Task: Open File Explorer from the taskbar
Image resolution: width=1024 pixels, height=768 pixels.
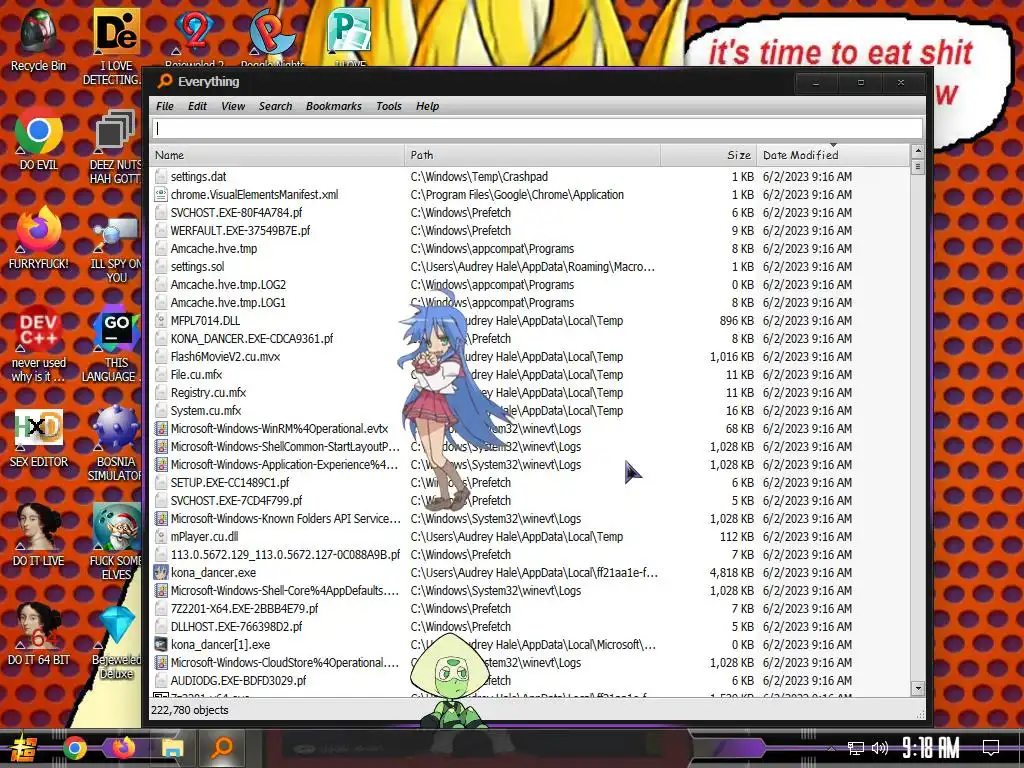Action: pos(172,748)
